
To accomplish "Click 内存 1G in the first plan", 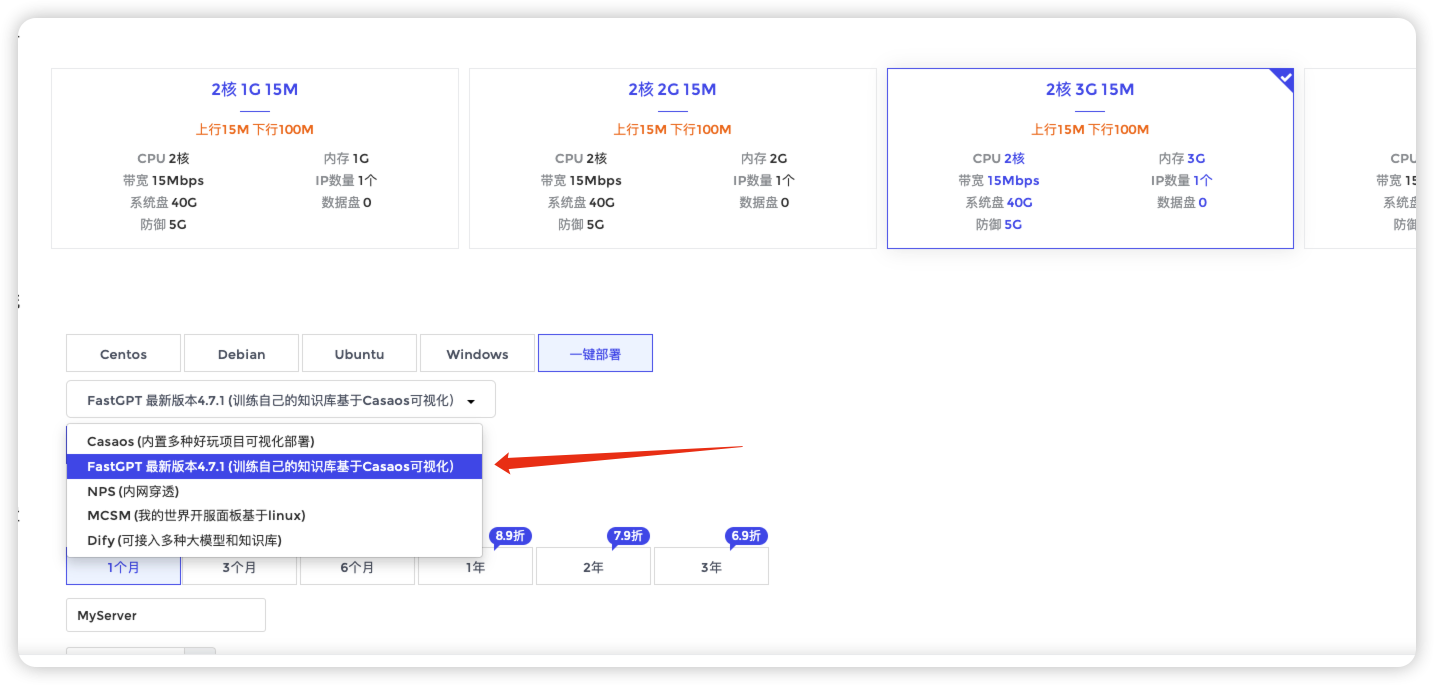I will (346, 158).
